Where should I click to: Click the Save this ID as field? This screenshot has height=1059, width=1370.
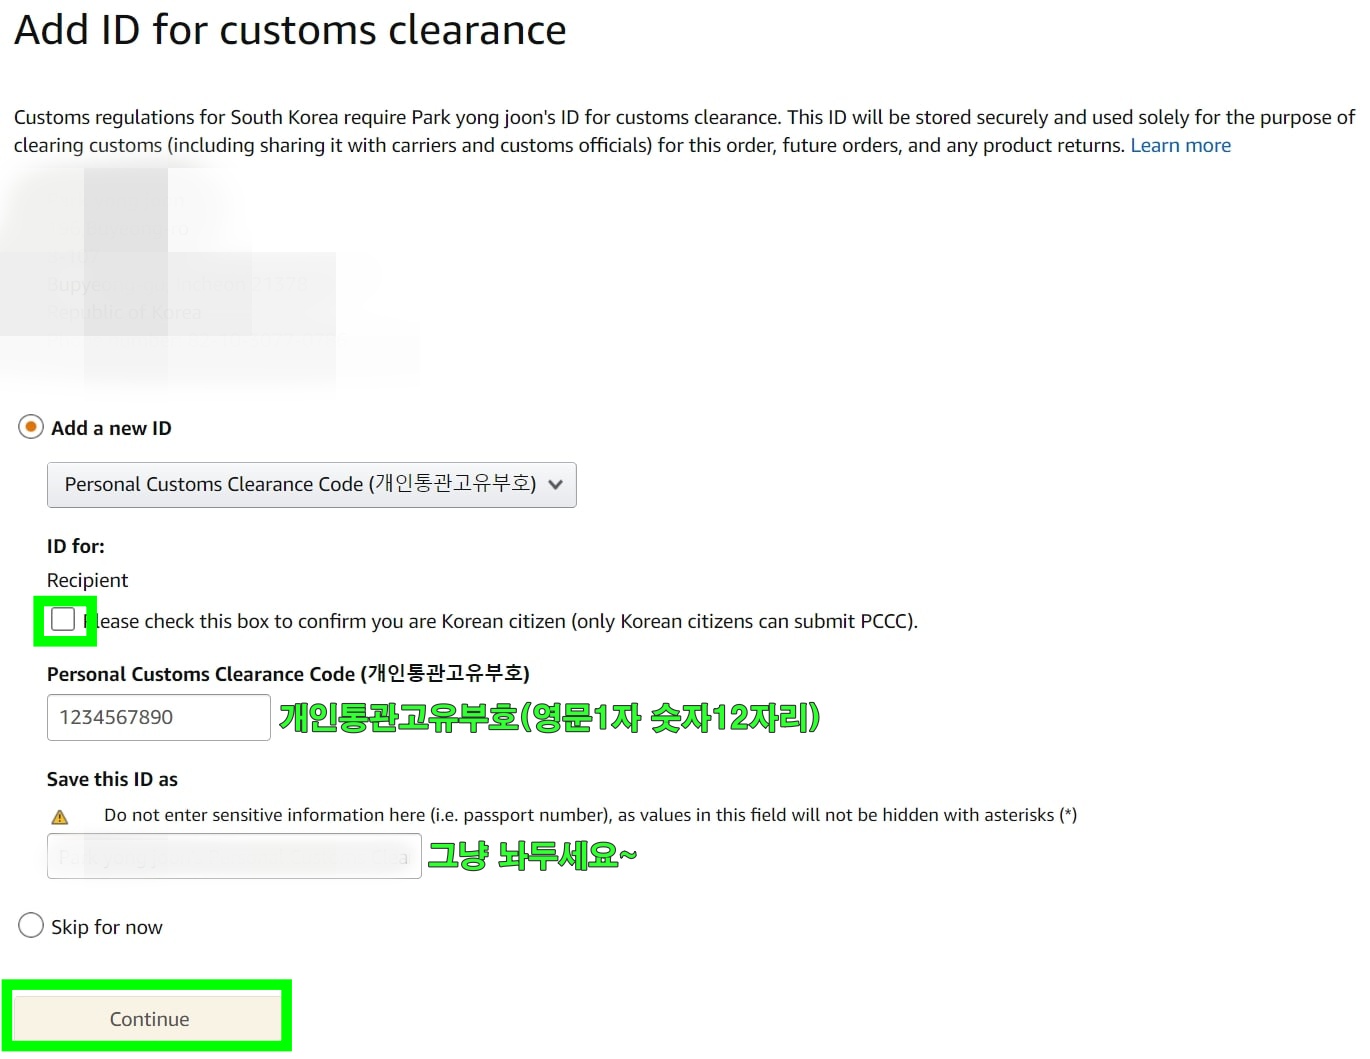click(234, 857)
